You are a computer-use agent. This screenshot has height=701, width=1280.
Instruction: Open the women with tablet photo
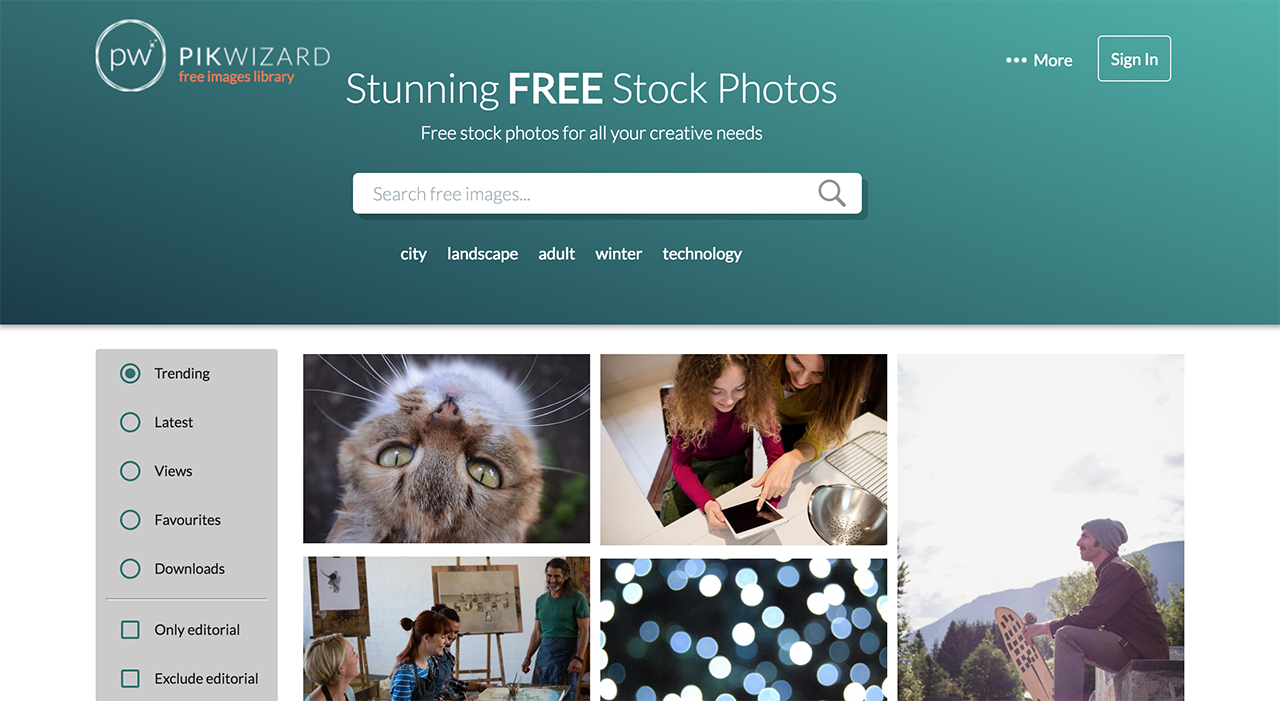click(x=743, y=449)
